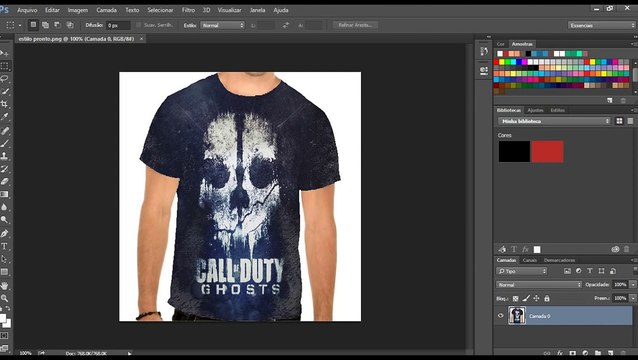
Task: Open the Arquivo menu
Action: 27,10
